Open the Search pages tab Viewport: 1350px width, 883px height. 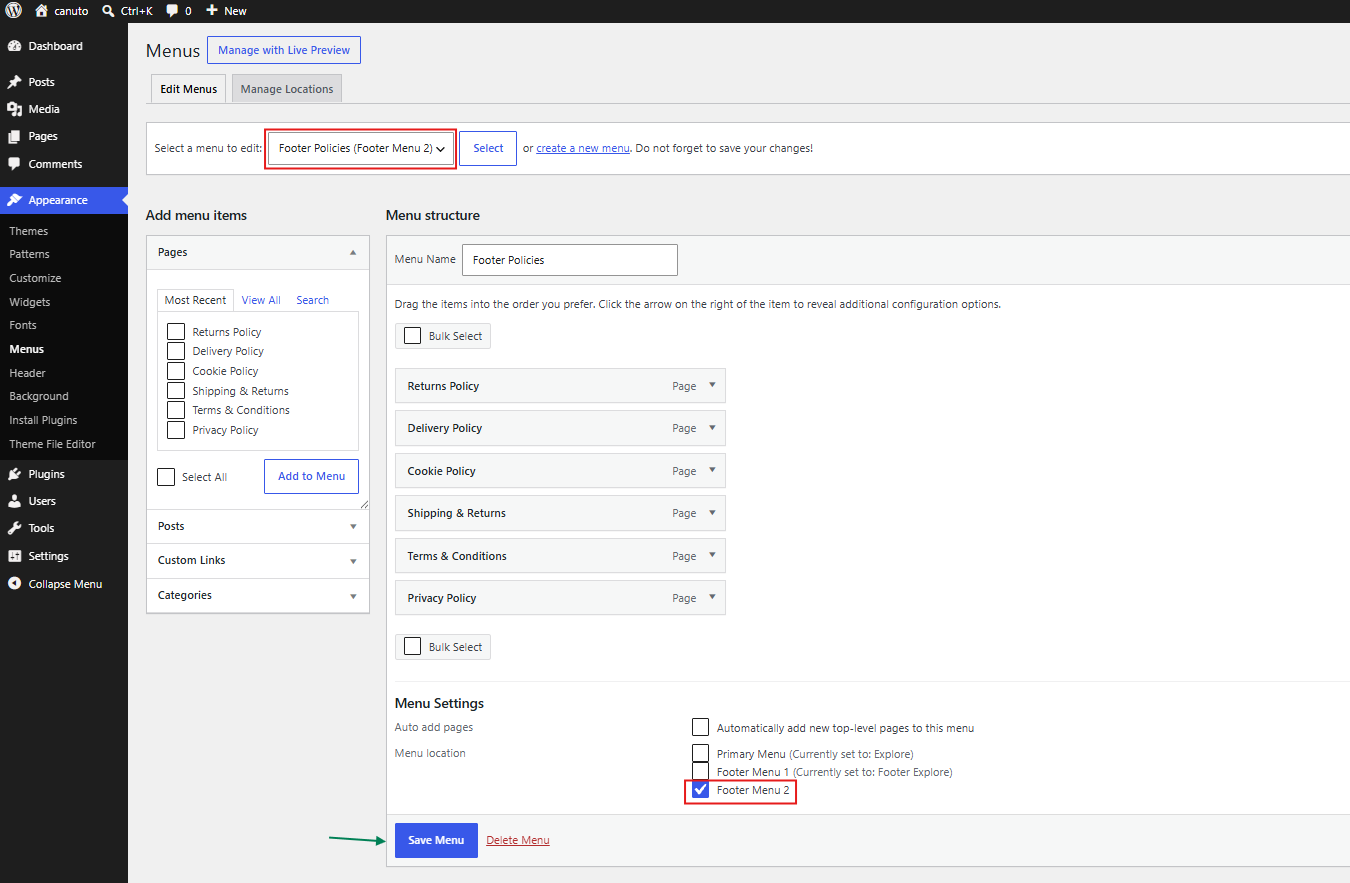point(312,300)
